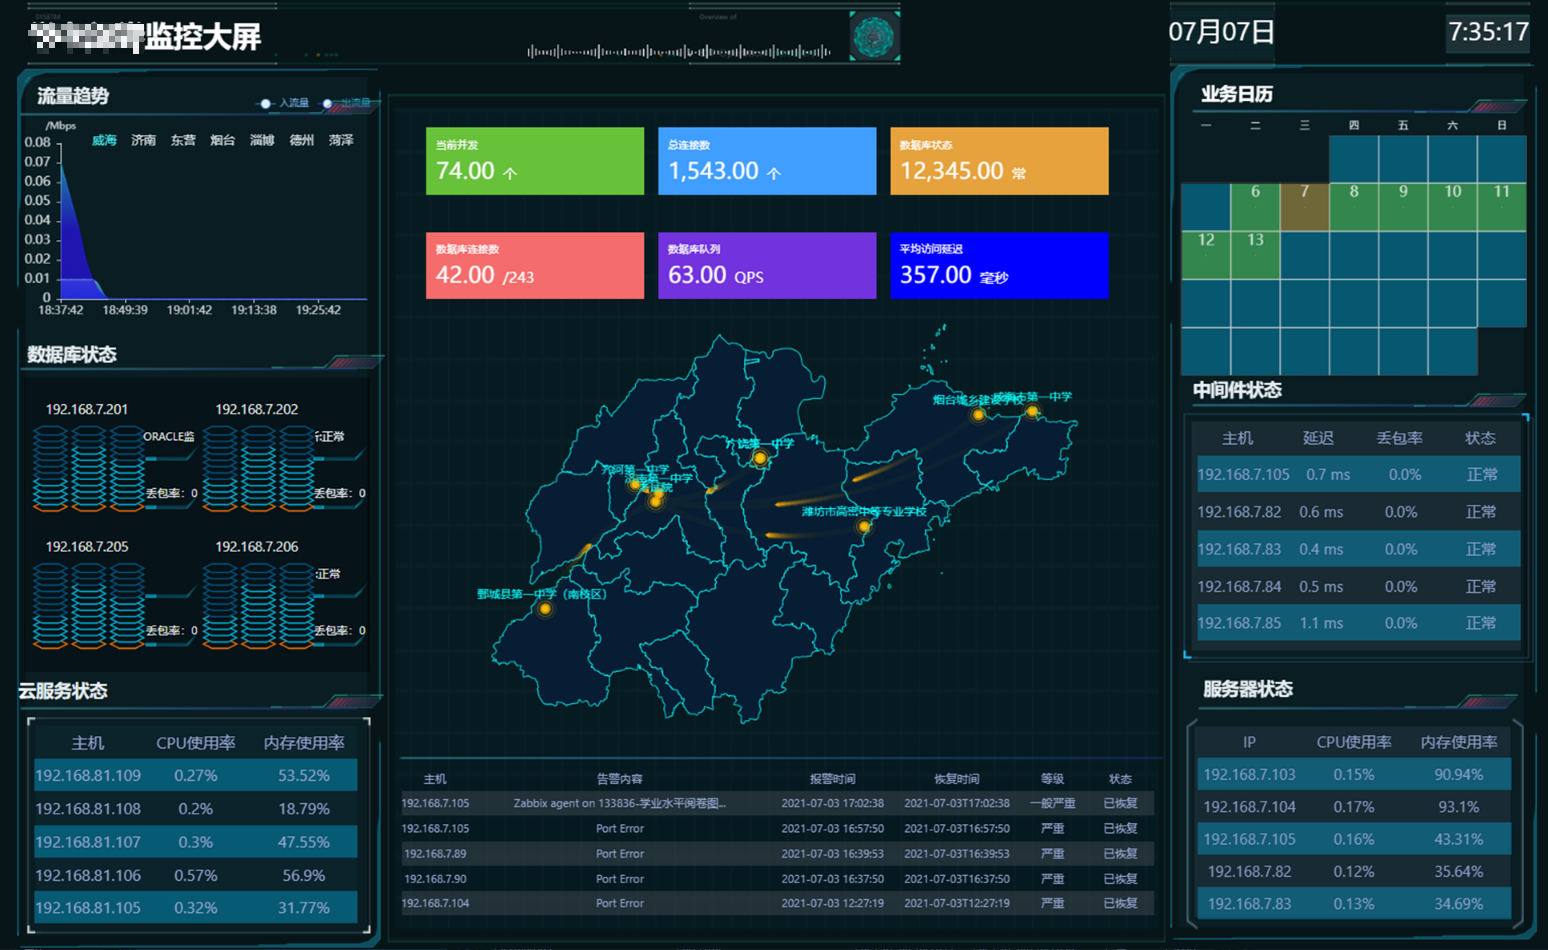Click database stack icon for 192.168.7.206
This screenshot has width=1548, height=950.
tap(259, 606)
